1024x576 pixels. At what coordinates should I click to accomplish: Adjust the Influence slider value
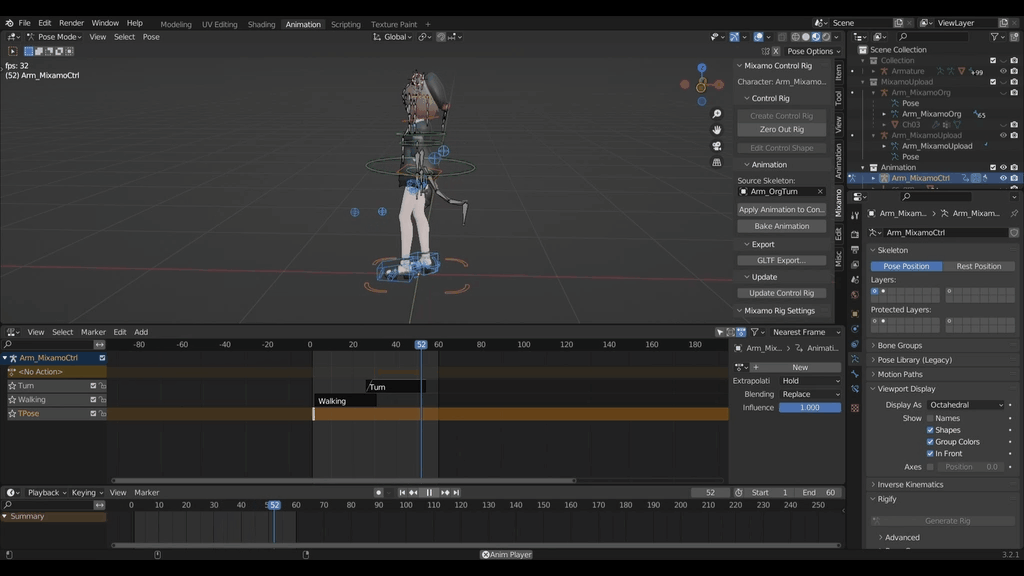tap(810, 407)
